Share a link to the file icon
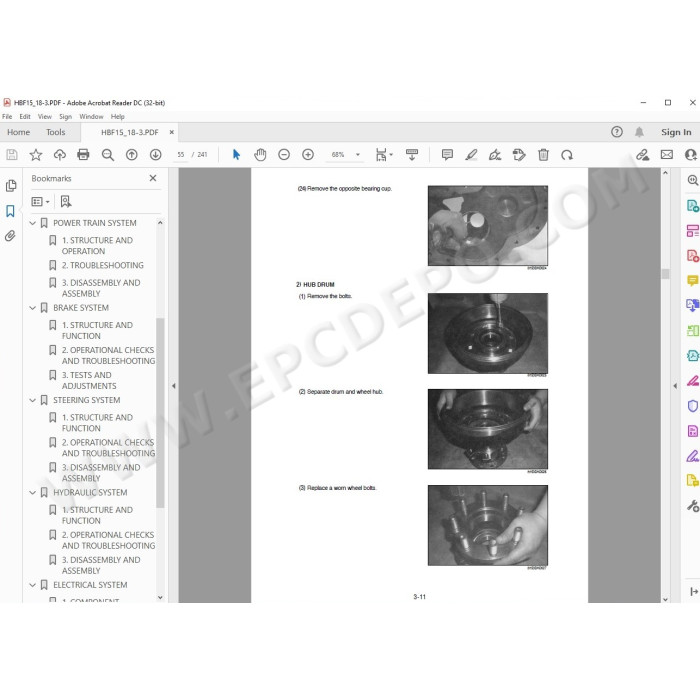The image size is (700, 700). pyautogui.click(x=642, y=155)
